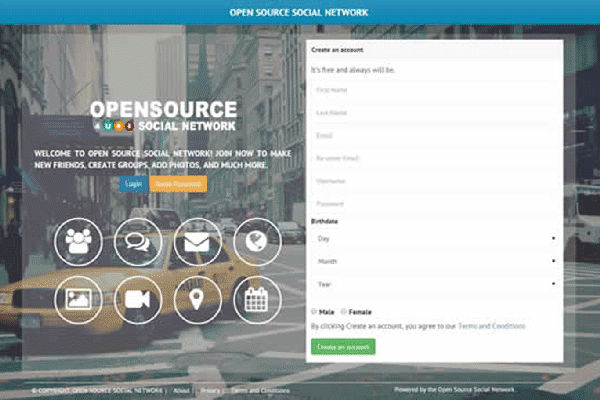The image size is (600, 400).
Task: Expand the Month birthdate dropdown
Action: tap(434, 262)
